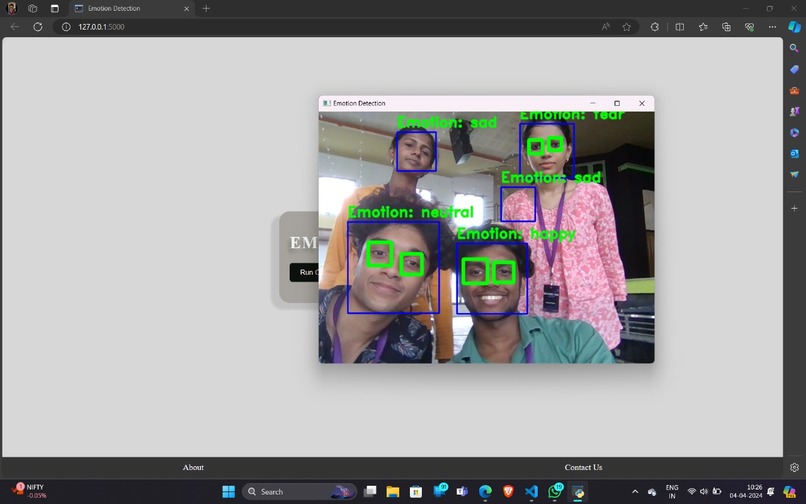
Task: Open the Extensions icon in the toolbar
Action: point(654,27)
